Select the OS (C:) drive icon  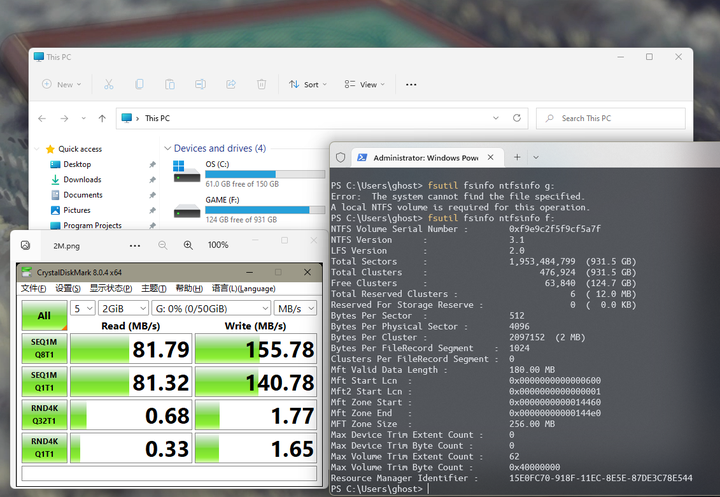tap(186, 172)
